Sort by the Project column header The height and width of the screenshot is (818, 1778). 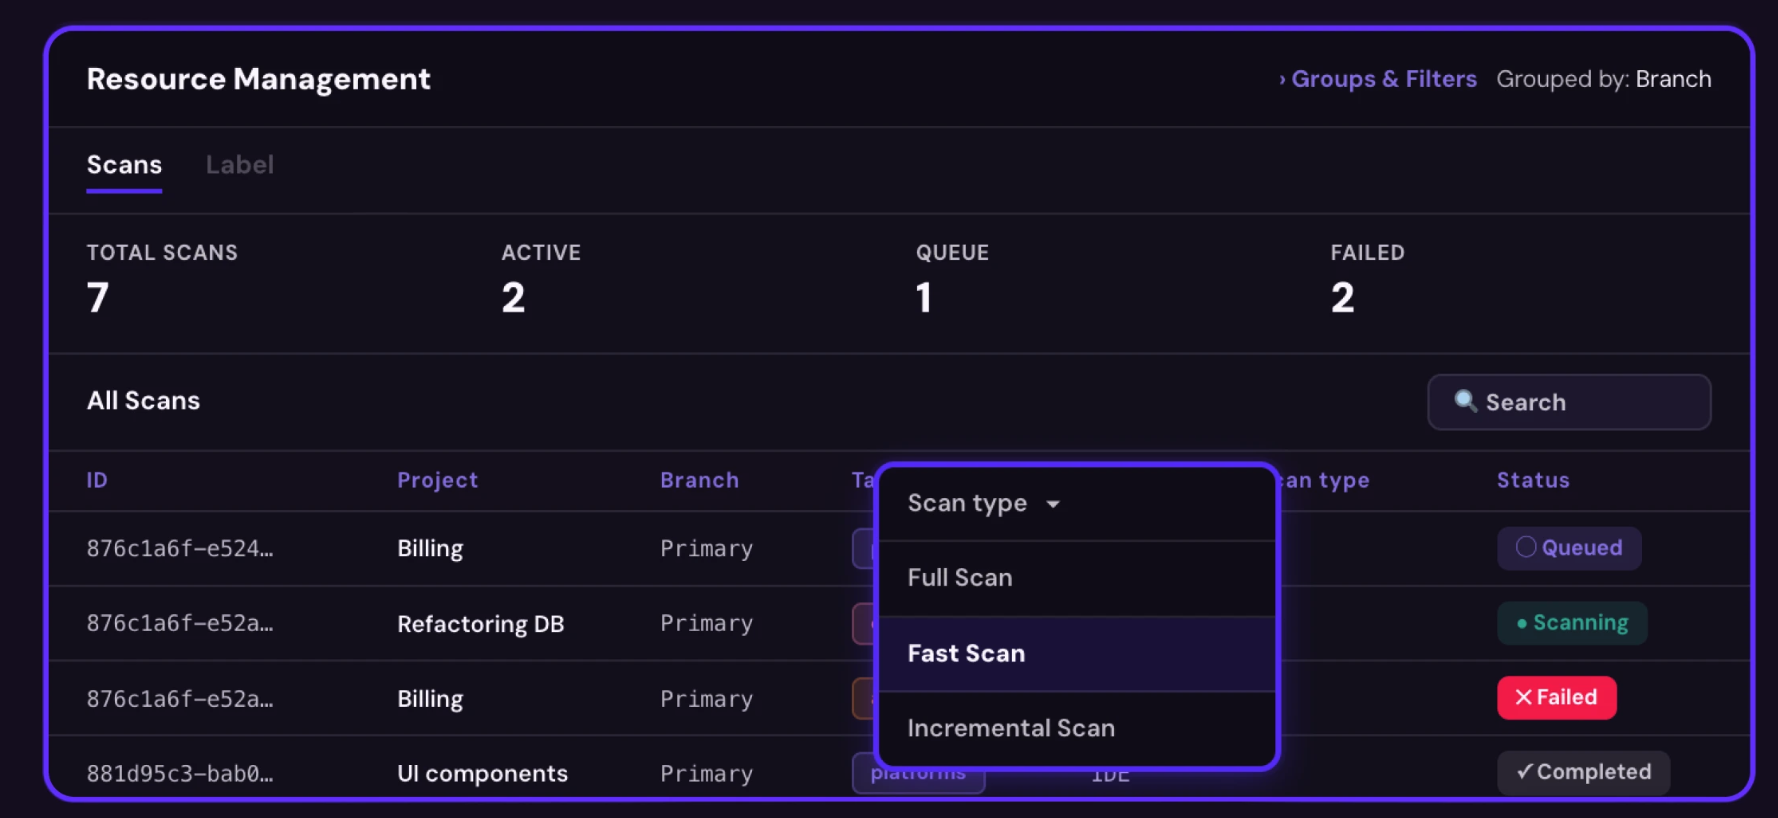tap(438, 480)
